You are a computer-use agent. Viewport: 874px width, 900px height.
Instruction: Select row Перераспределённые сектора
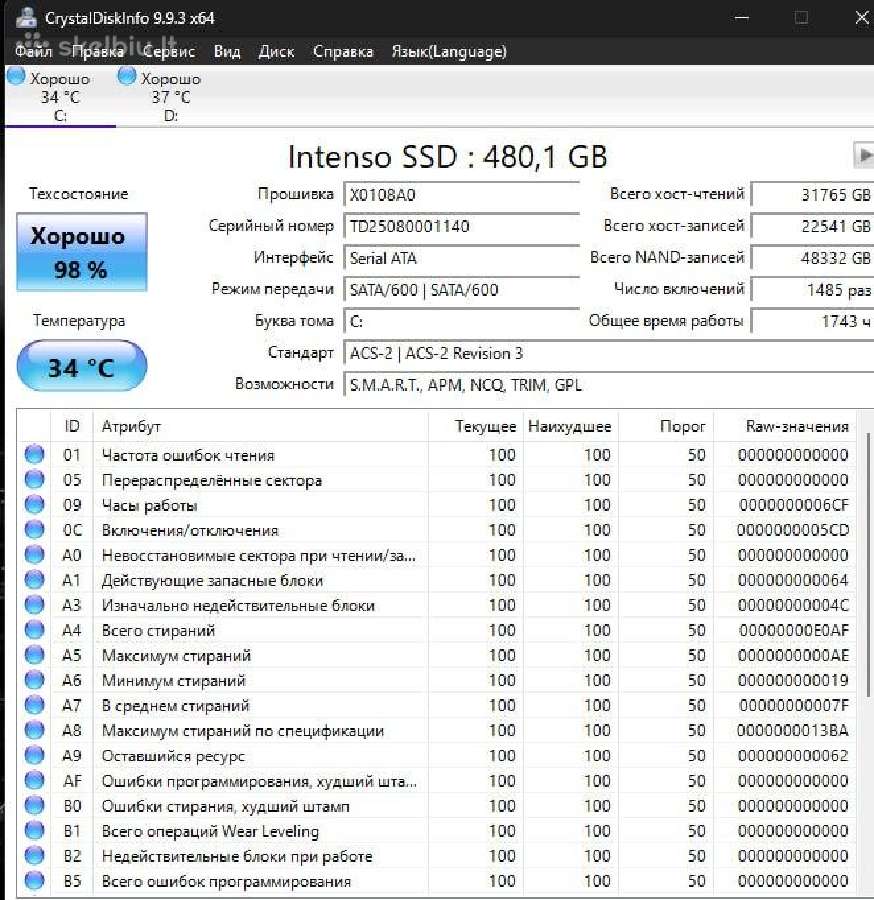coord(436,480)
